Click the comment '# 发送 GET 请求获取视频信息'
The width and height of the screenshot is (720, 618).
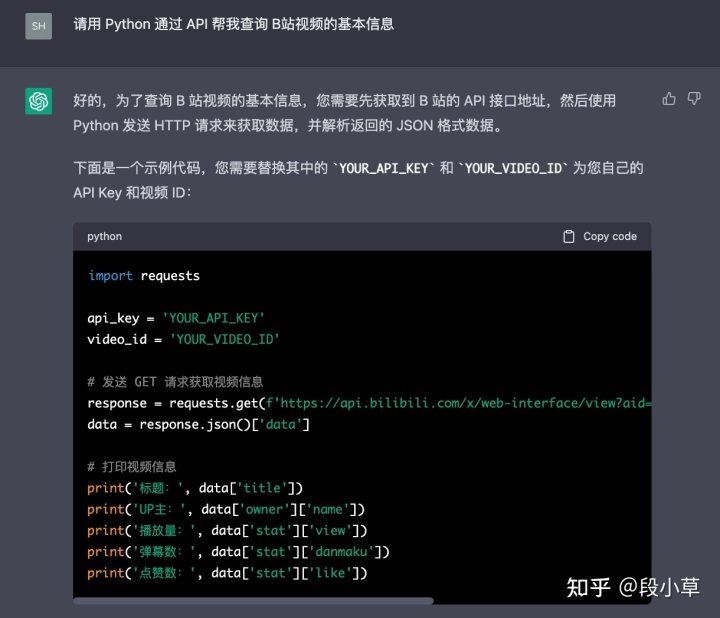175,382
